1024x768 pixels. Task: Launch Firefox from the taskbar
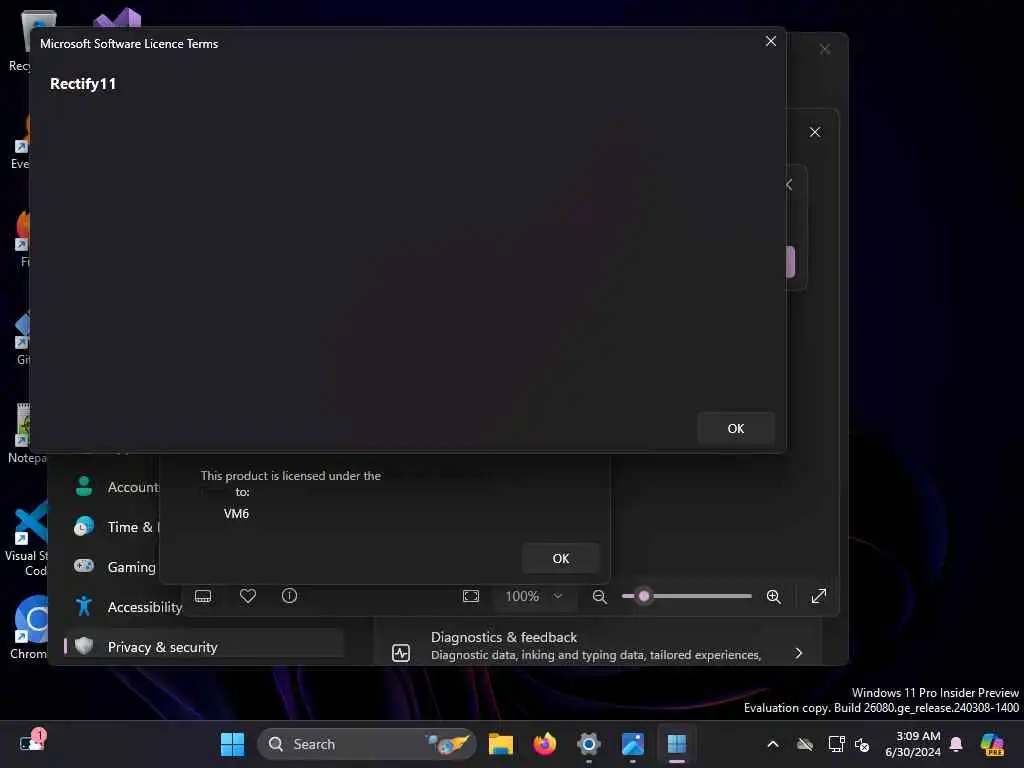545,744
